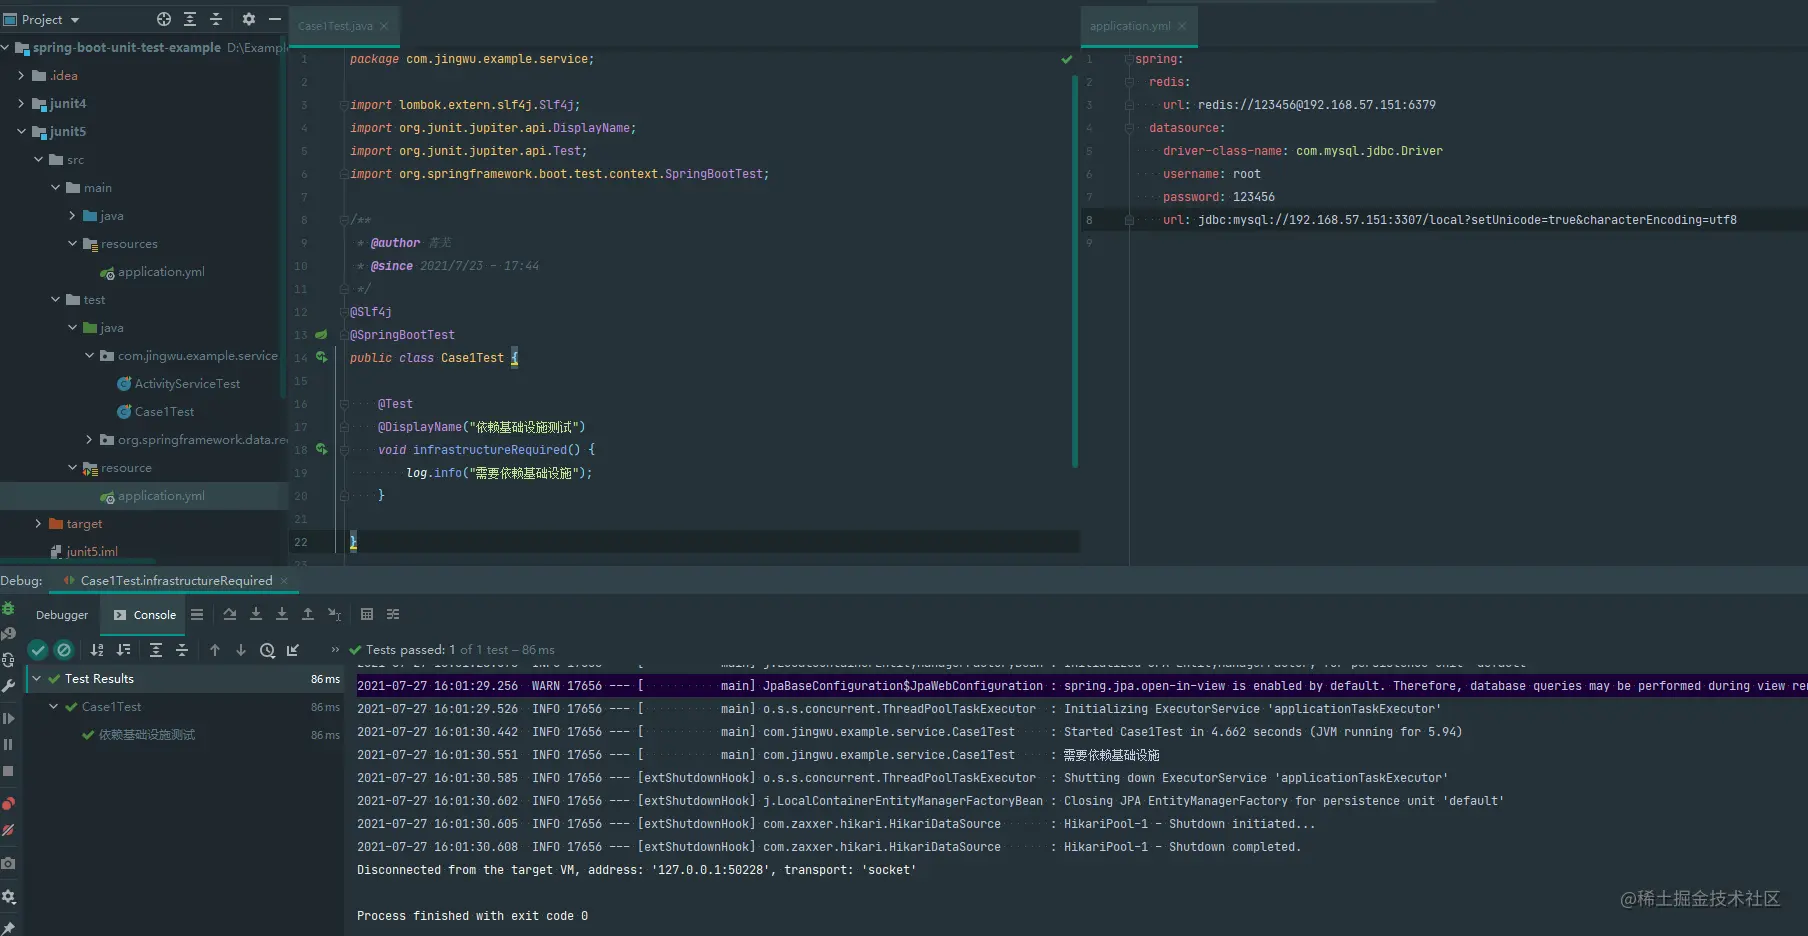Image resolution: width=1808 pixels, height=936 pixels.
Task: Select 依赖基础设施测试 test result row
Action: (146, 734)
